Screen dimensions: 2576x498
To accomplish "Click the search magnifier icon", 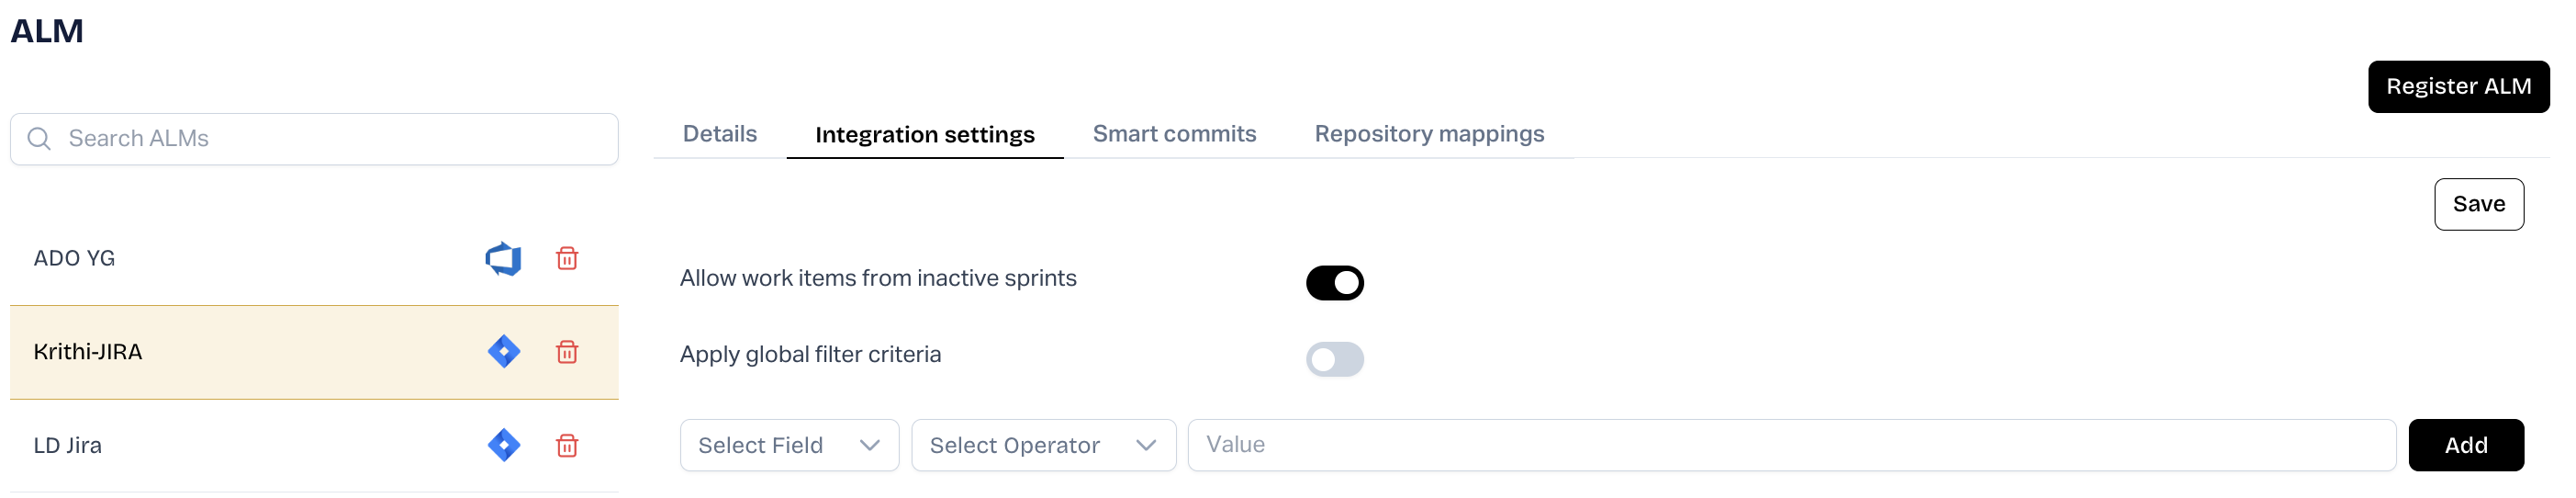I will [39, 139].
